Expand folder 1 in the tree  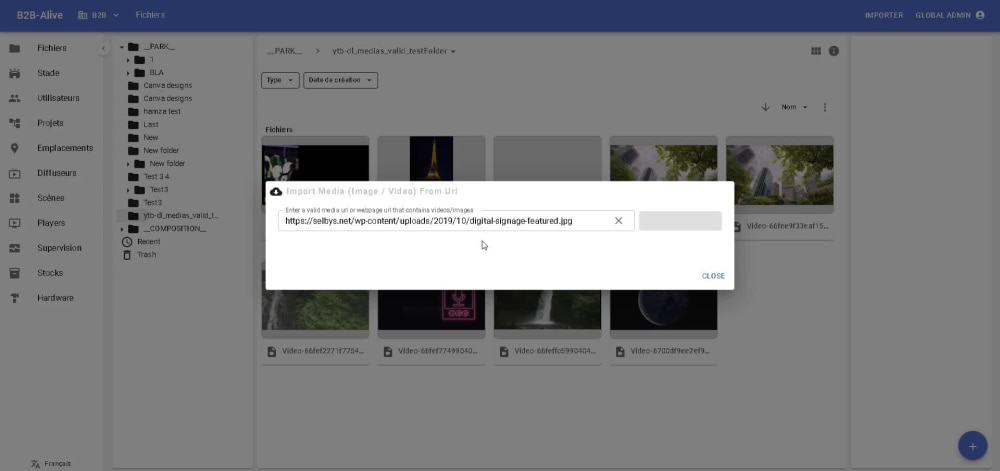(x=128, y=60)
